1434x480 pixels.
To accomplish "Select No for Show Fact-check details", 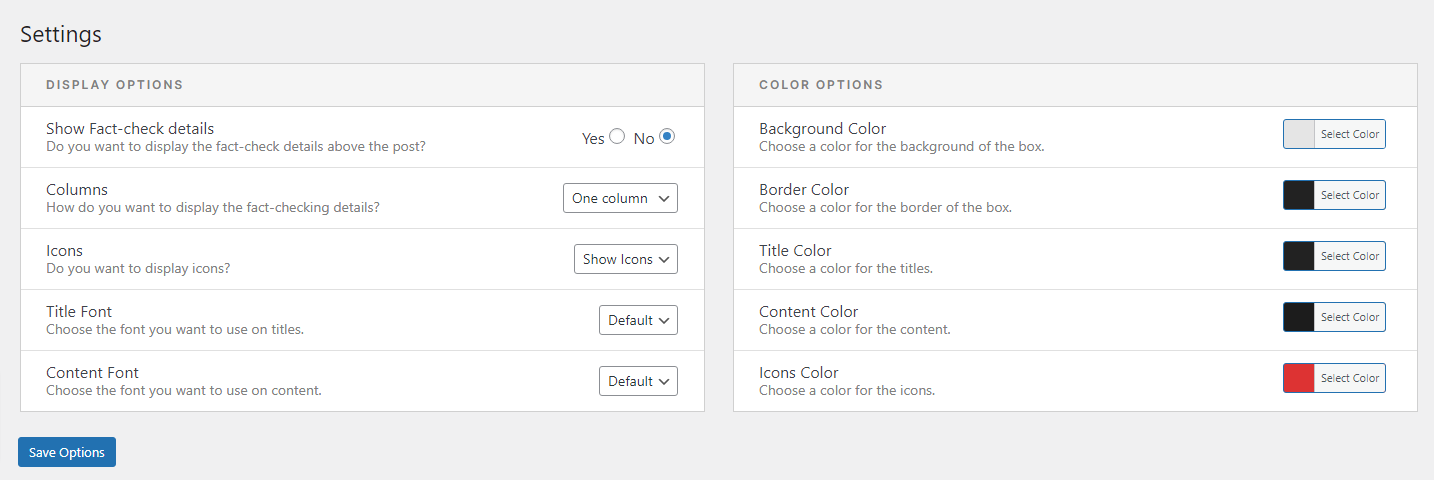I will [x=667, y=136].
